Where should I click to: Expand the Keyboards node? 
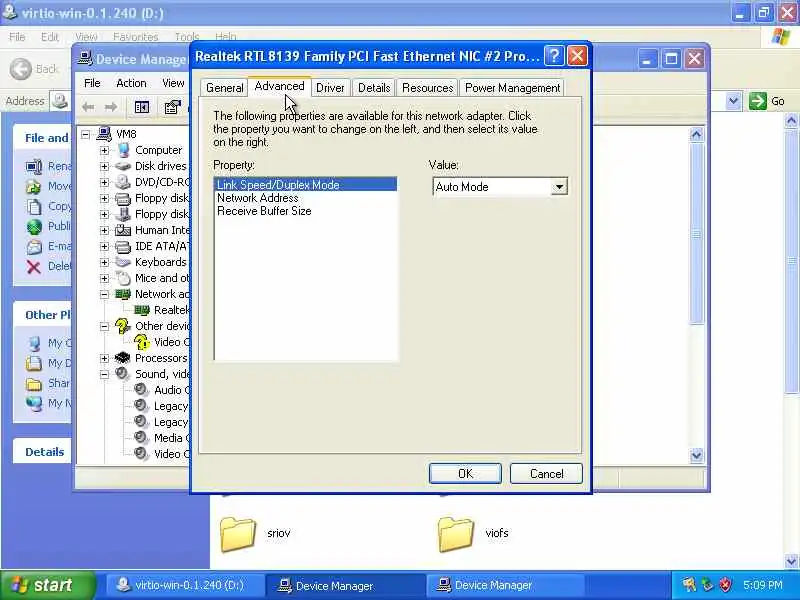point(105,262)
